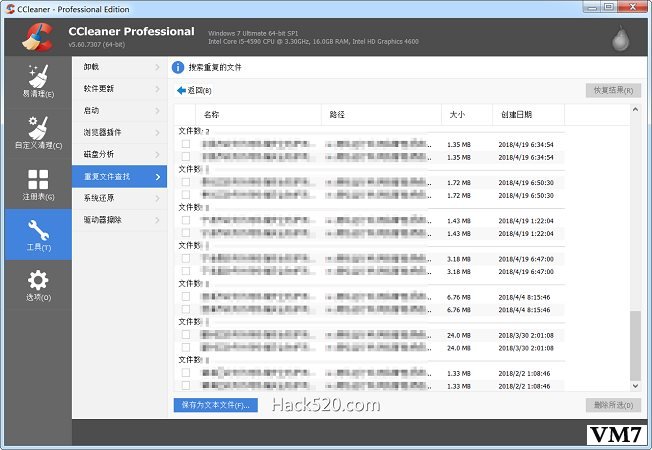
Task: Check first 24.0 MB file checkbox
Action: coord(186,335)
